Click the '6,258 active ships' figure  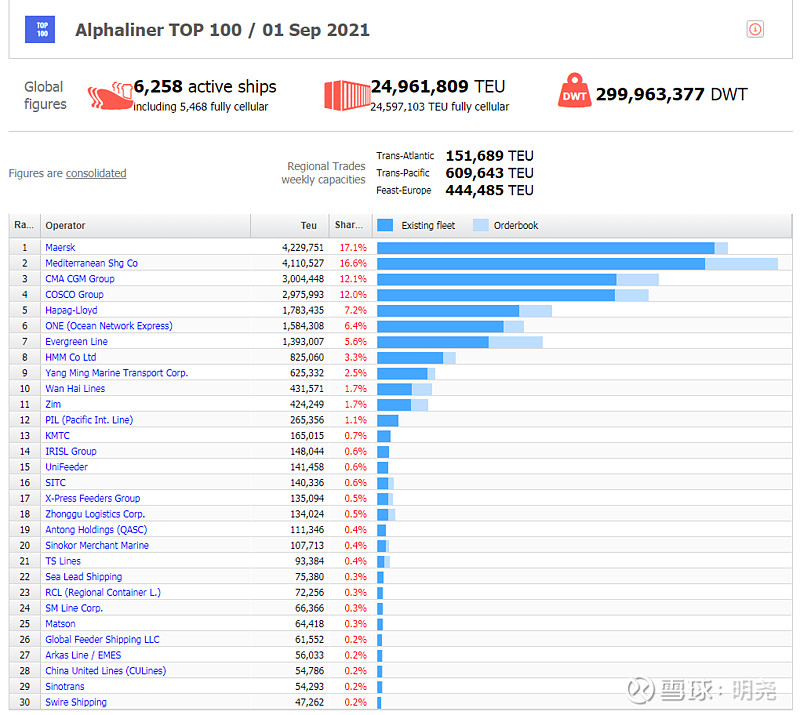(x=205, y=87)
